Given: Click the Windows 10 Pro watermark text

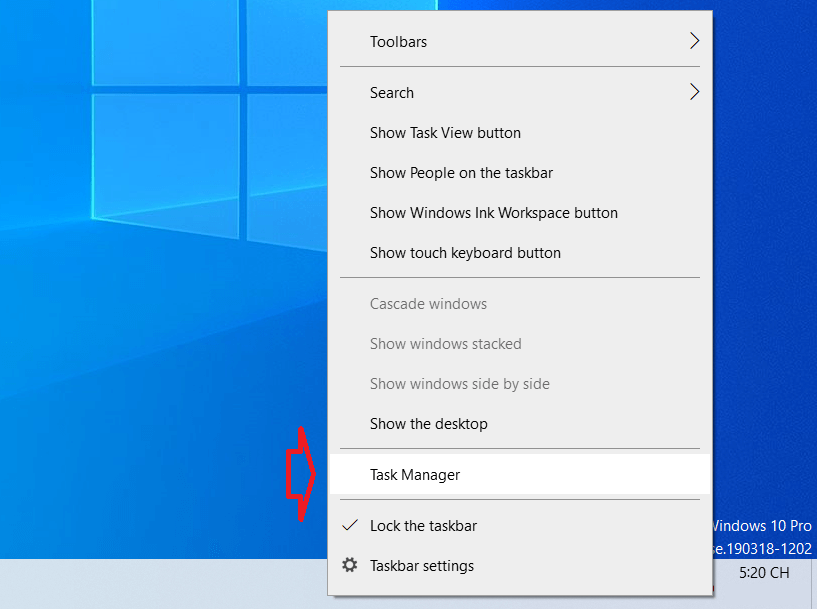Looking at the screenshot, I should (761, 525).
